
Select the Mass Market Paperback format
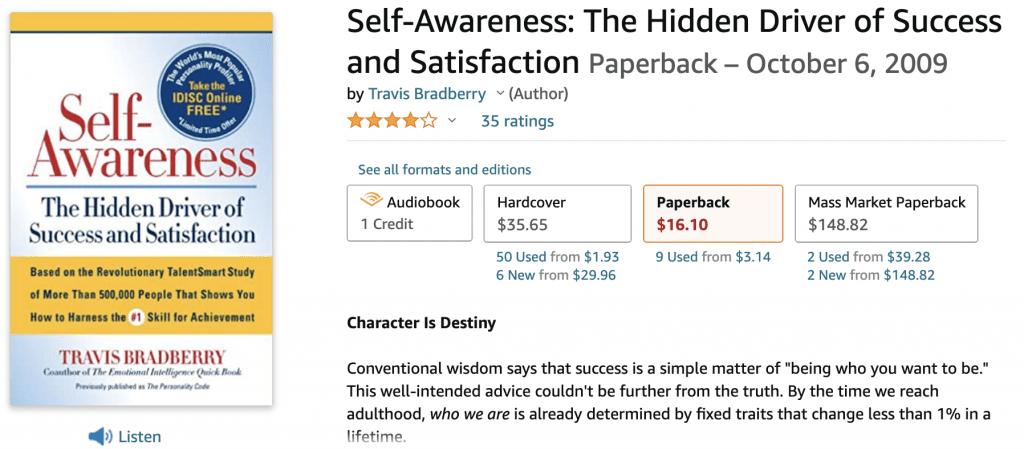(886, 213)
